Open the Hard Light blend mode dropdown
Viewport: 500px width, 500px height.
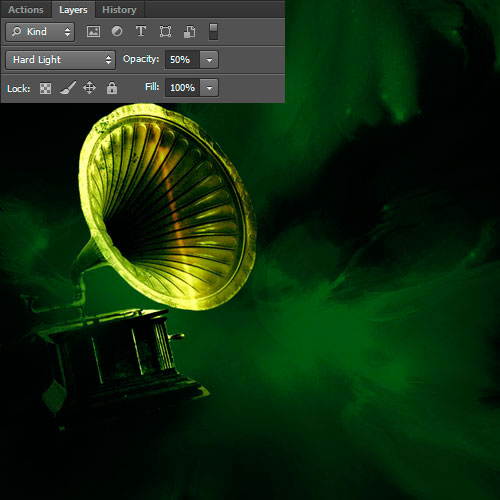tap(61, 60)
